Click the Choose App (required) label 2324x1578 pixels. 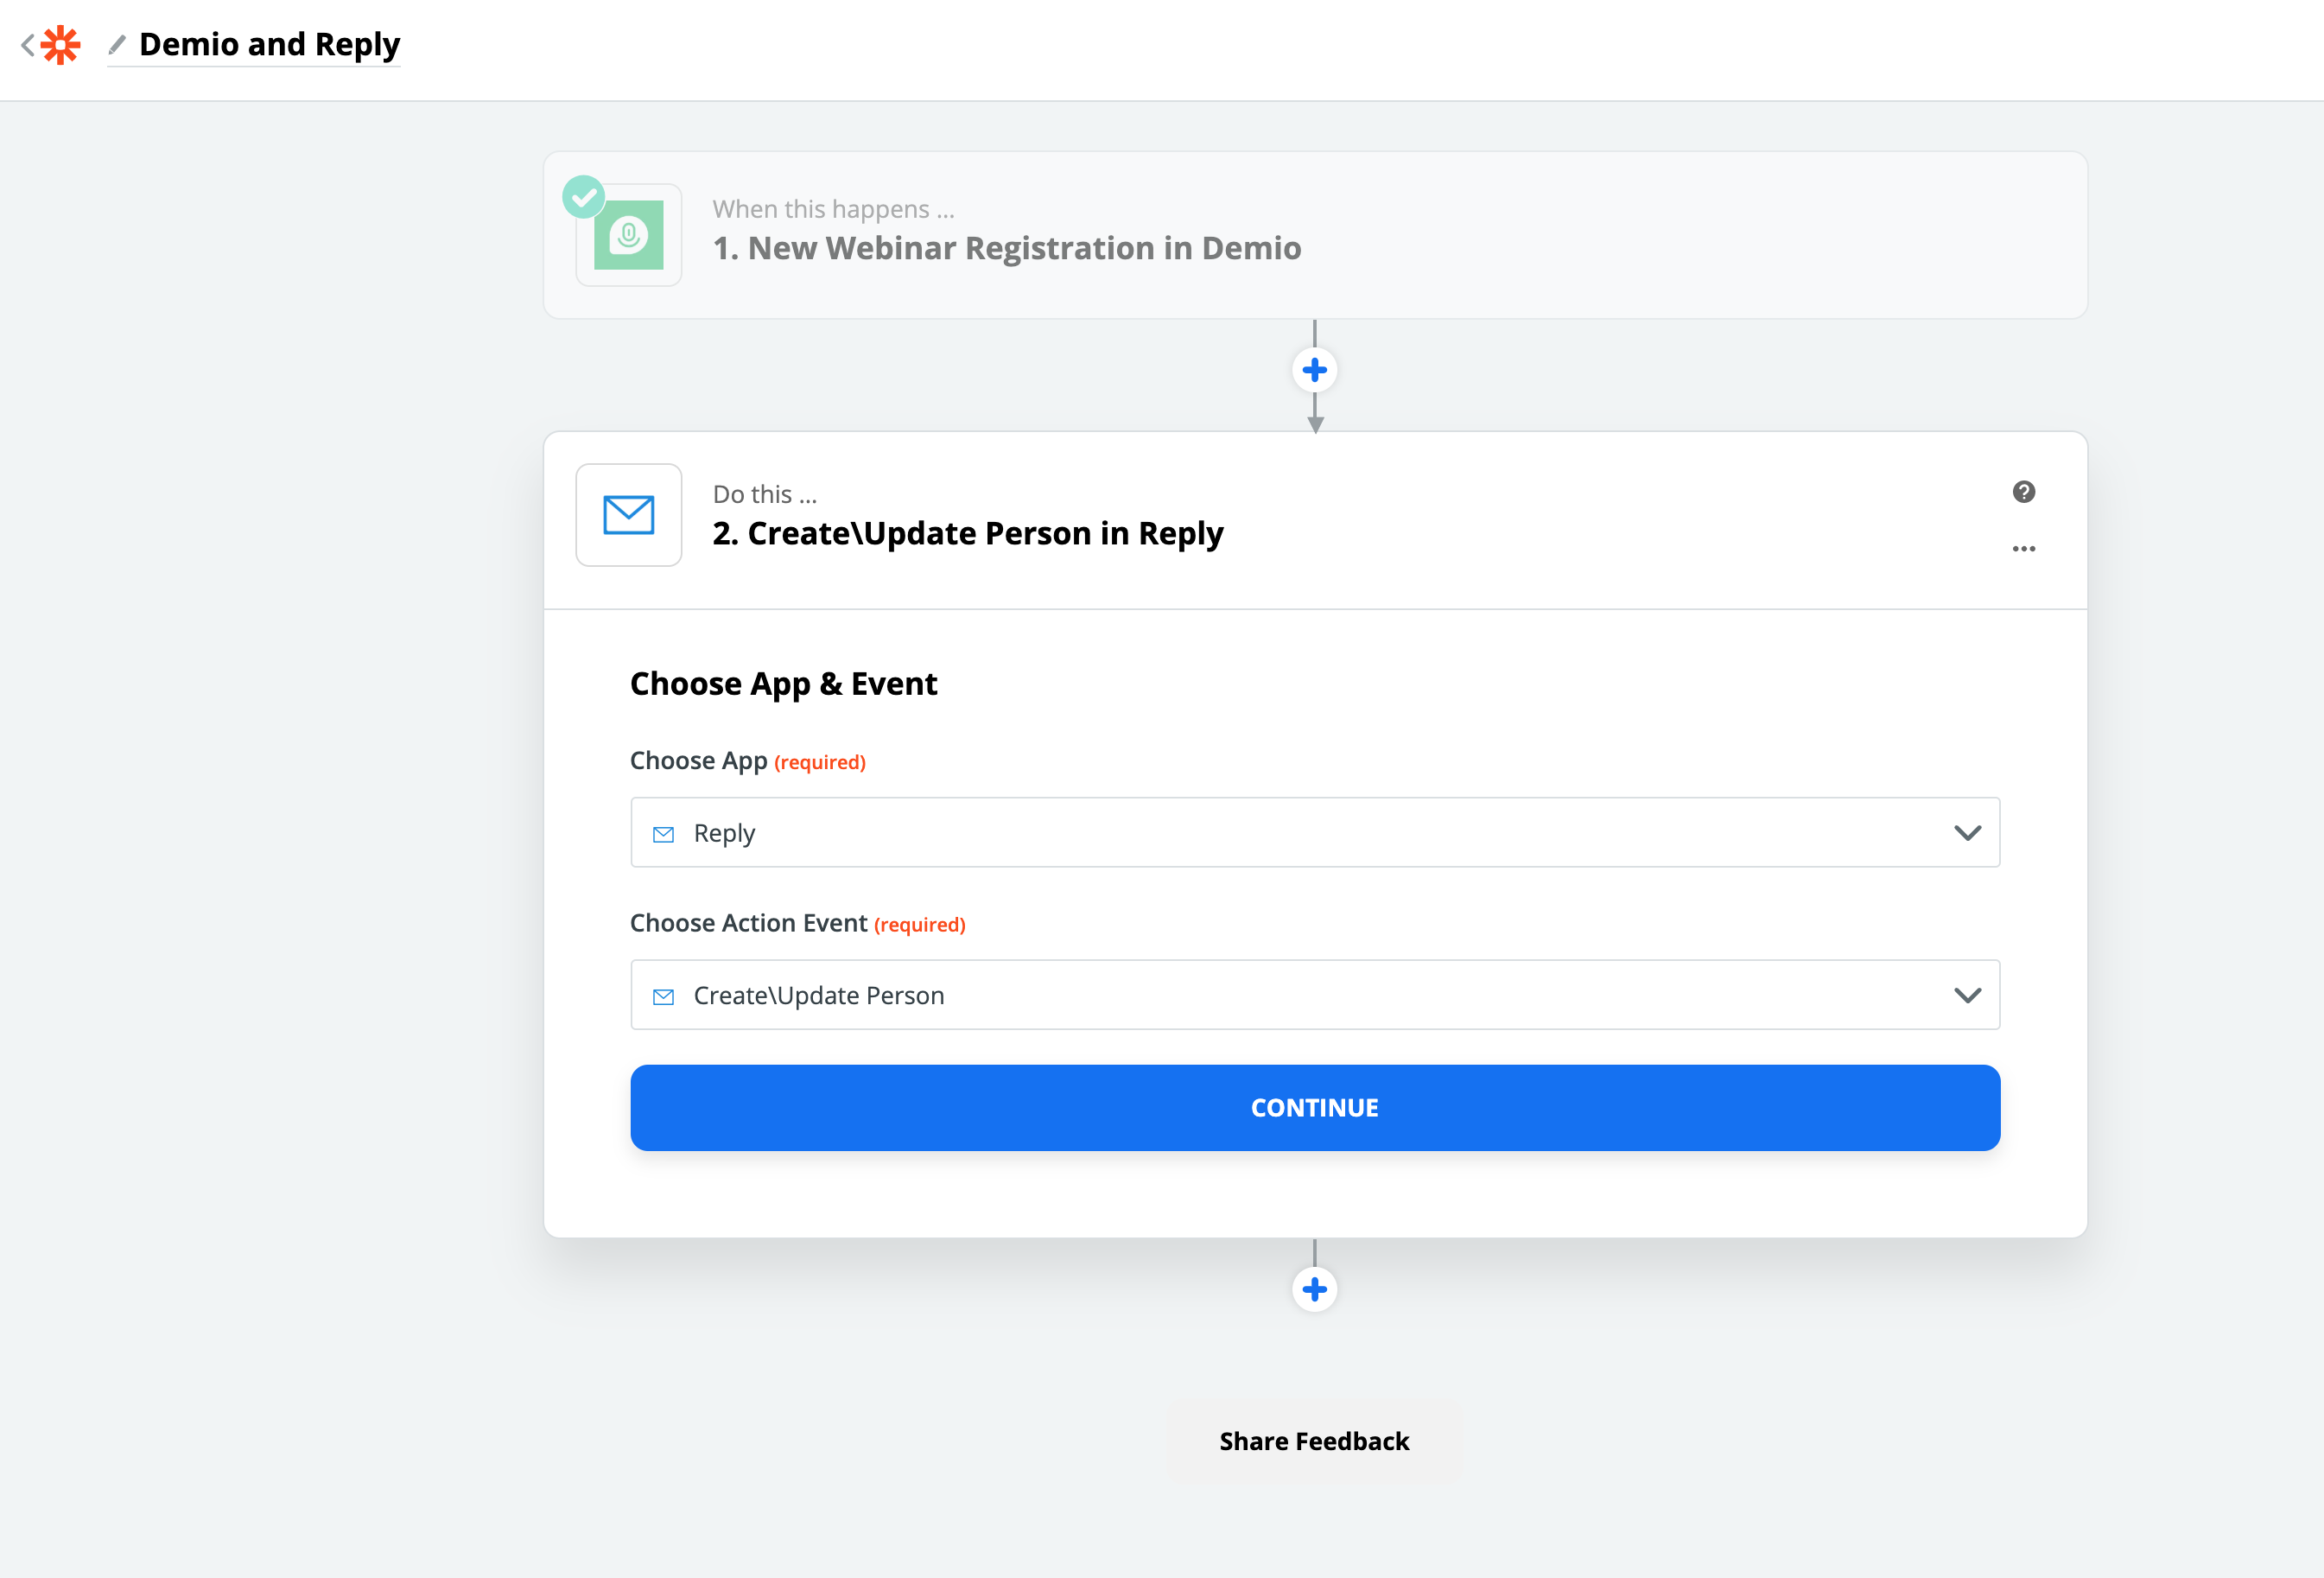747,761
